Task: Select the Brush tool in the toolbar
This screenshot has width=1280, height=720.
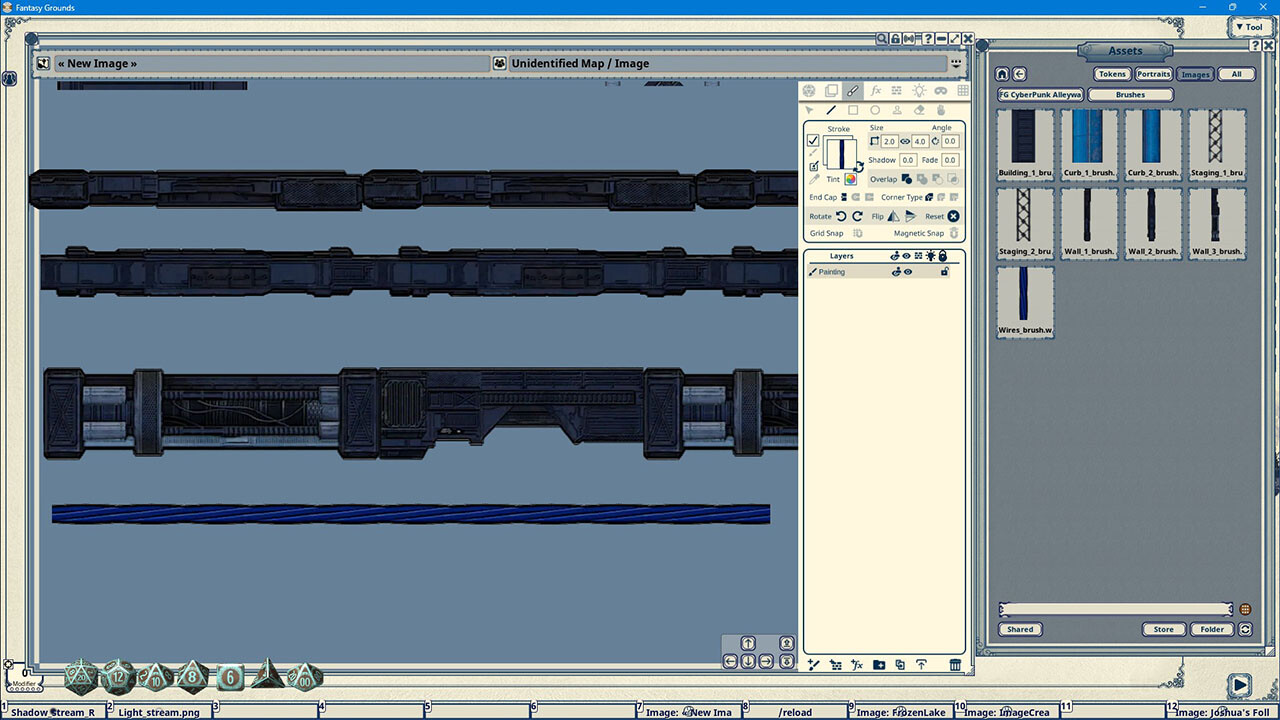Action: [852, 91]
